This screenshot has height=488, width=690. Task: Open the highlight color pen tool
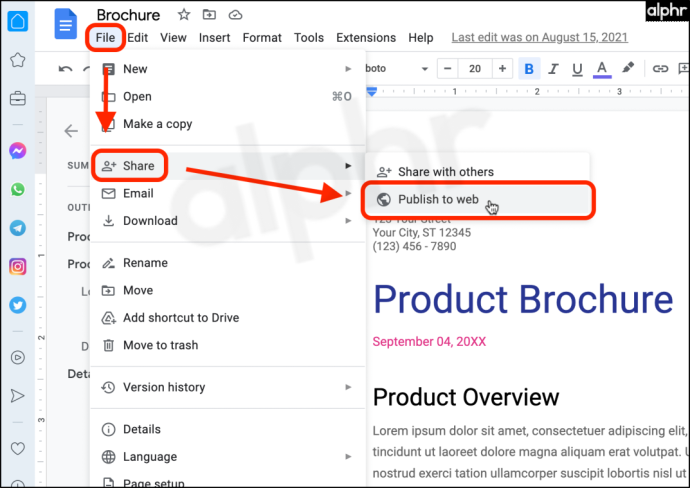click(628, 68)
